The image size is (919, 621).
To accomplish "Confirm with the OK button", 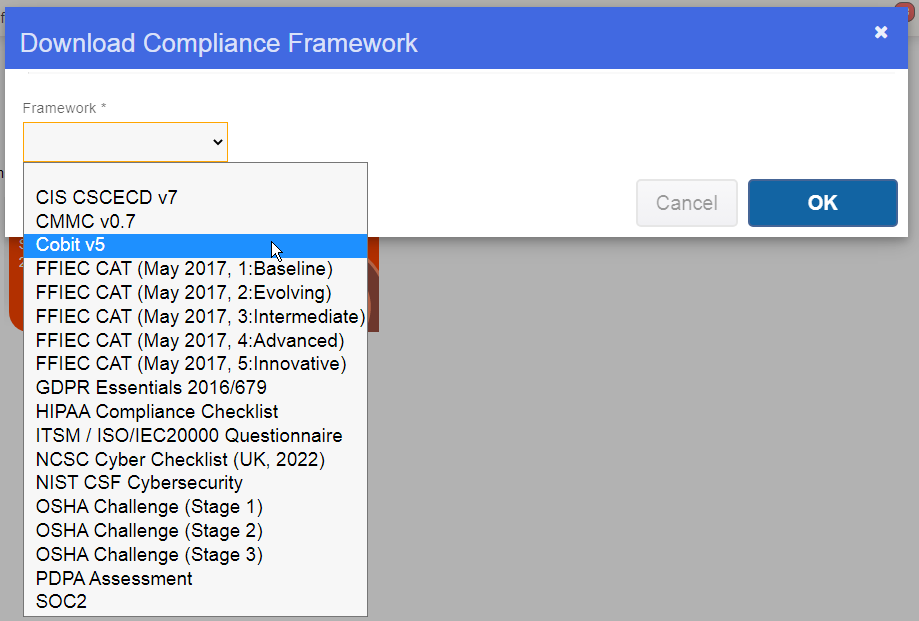I will (822, 203).
